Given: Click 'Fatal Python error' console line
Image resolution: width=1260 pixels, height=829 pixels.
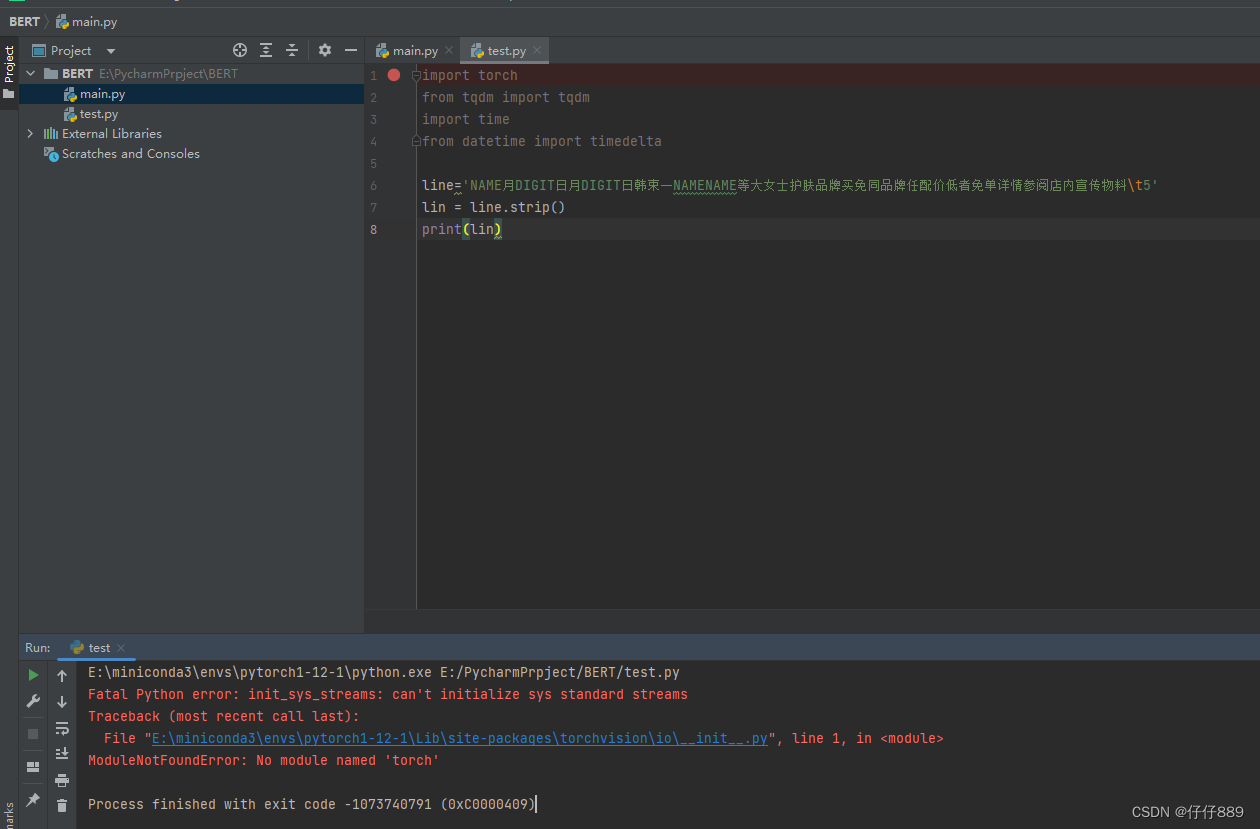Looking at the screenshot, I should click(x=388, y=694).
